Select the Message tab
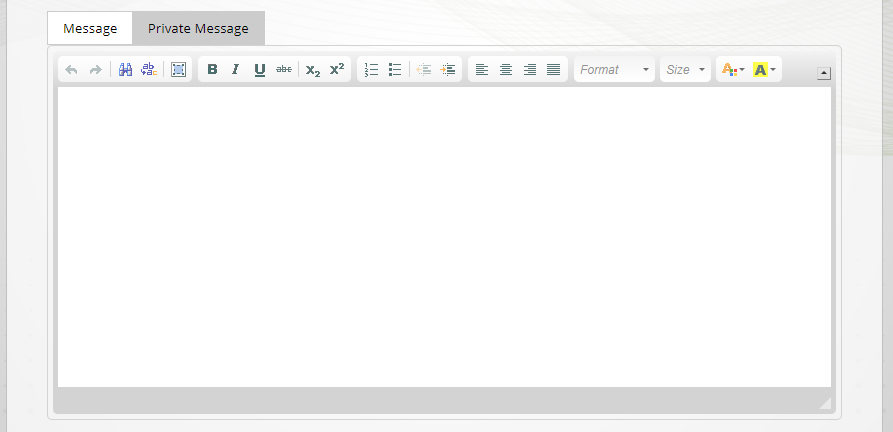Screen dimensions: 893x432 point(90,28)
